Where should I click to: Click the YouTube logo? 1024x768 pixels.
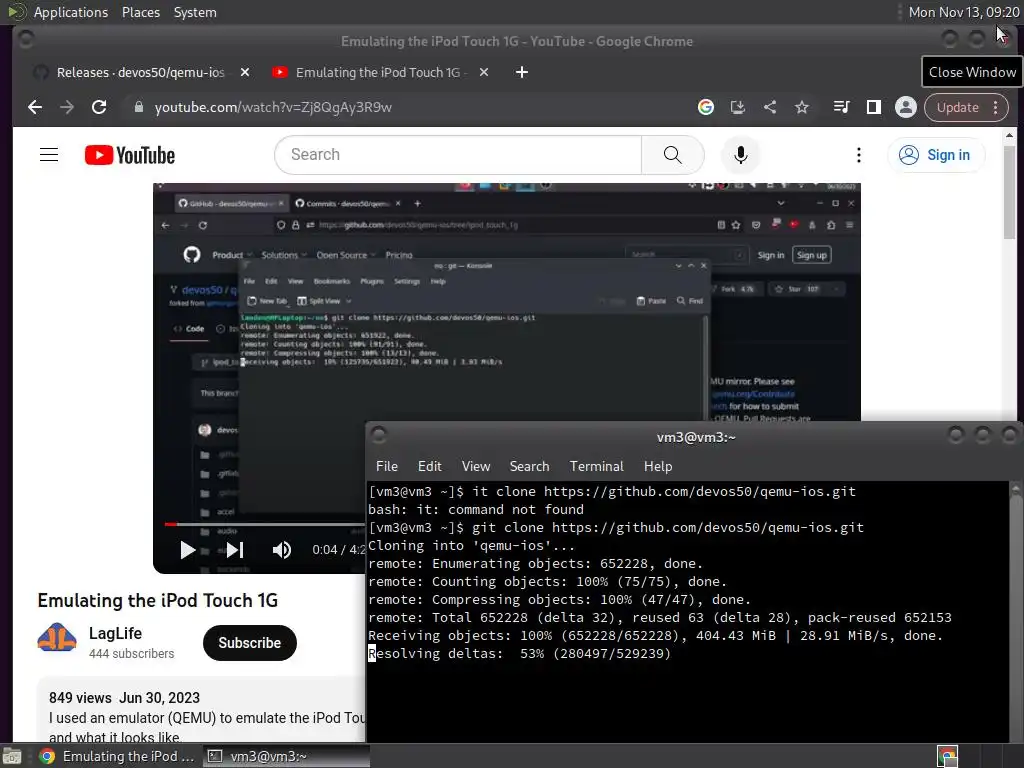point(130,155)
